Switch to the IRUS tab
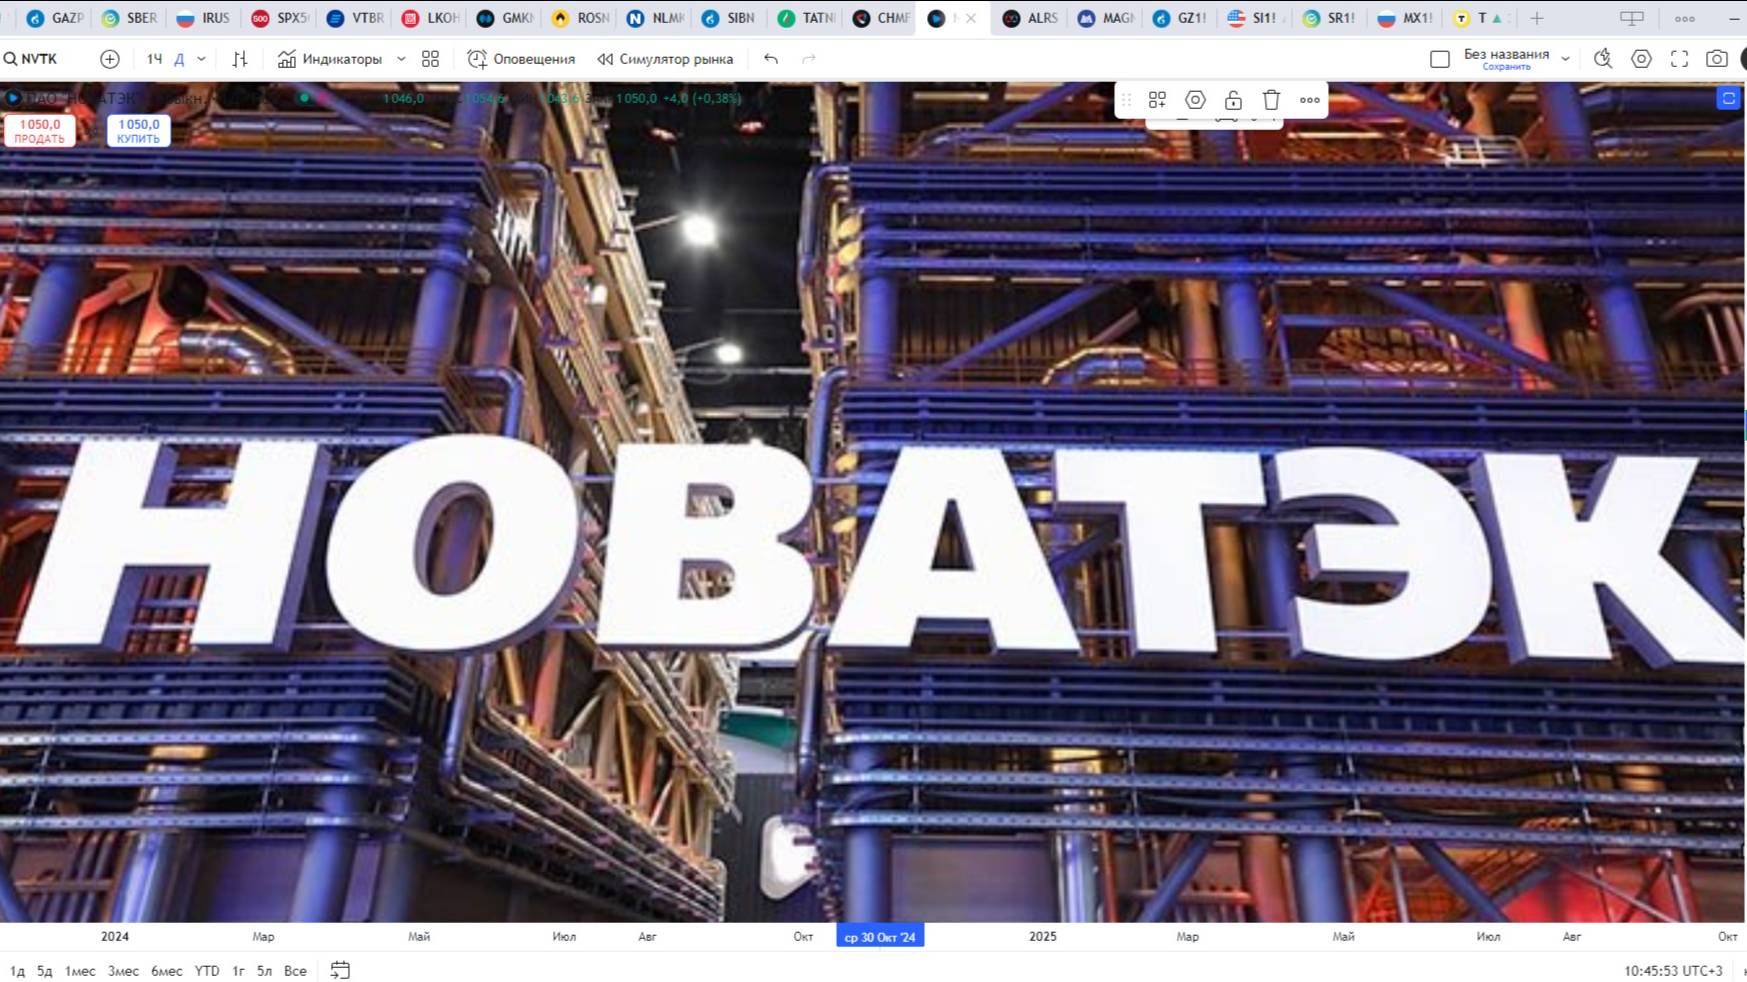The width and height of the screenshot is (1747, 982). (203, 18)
